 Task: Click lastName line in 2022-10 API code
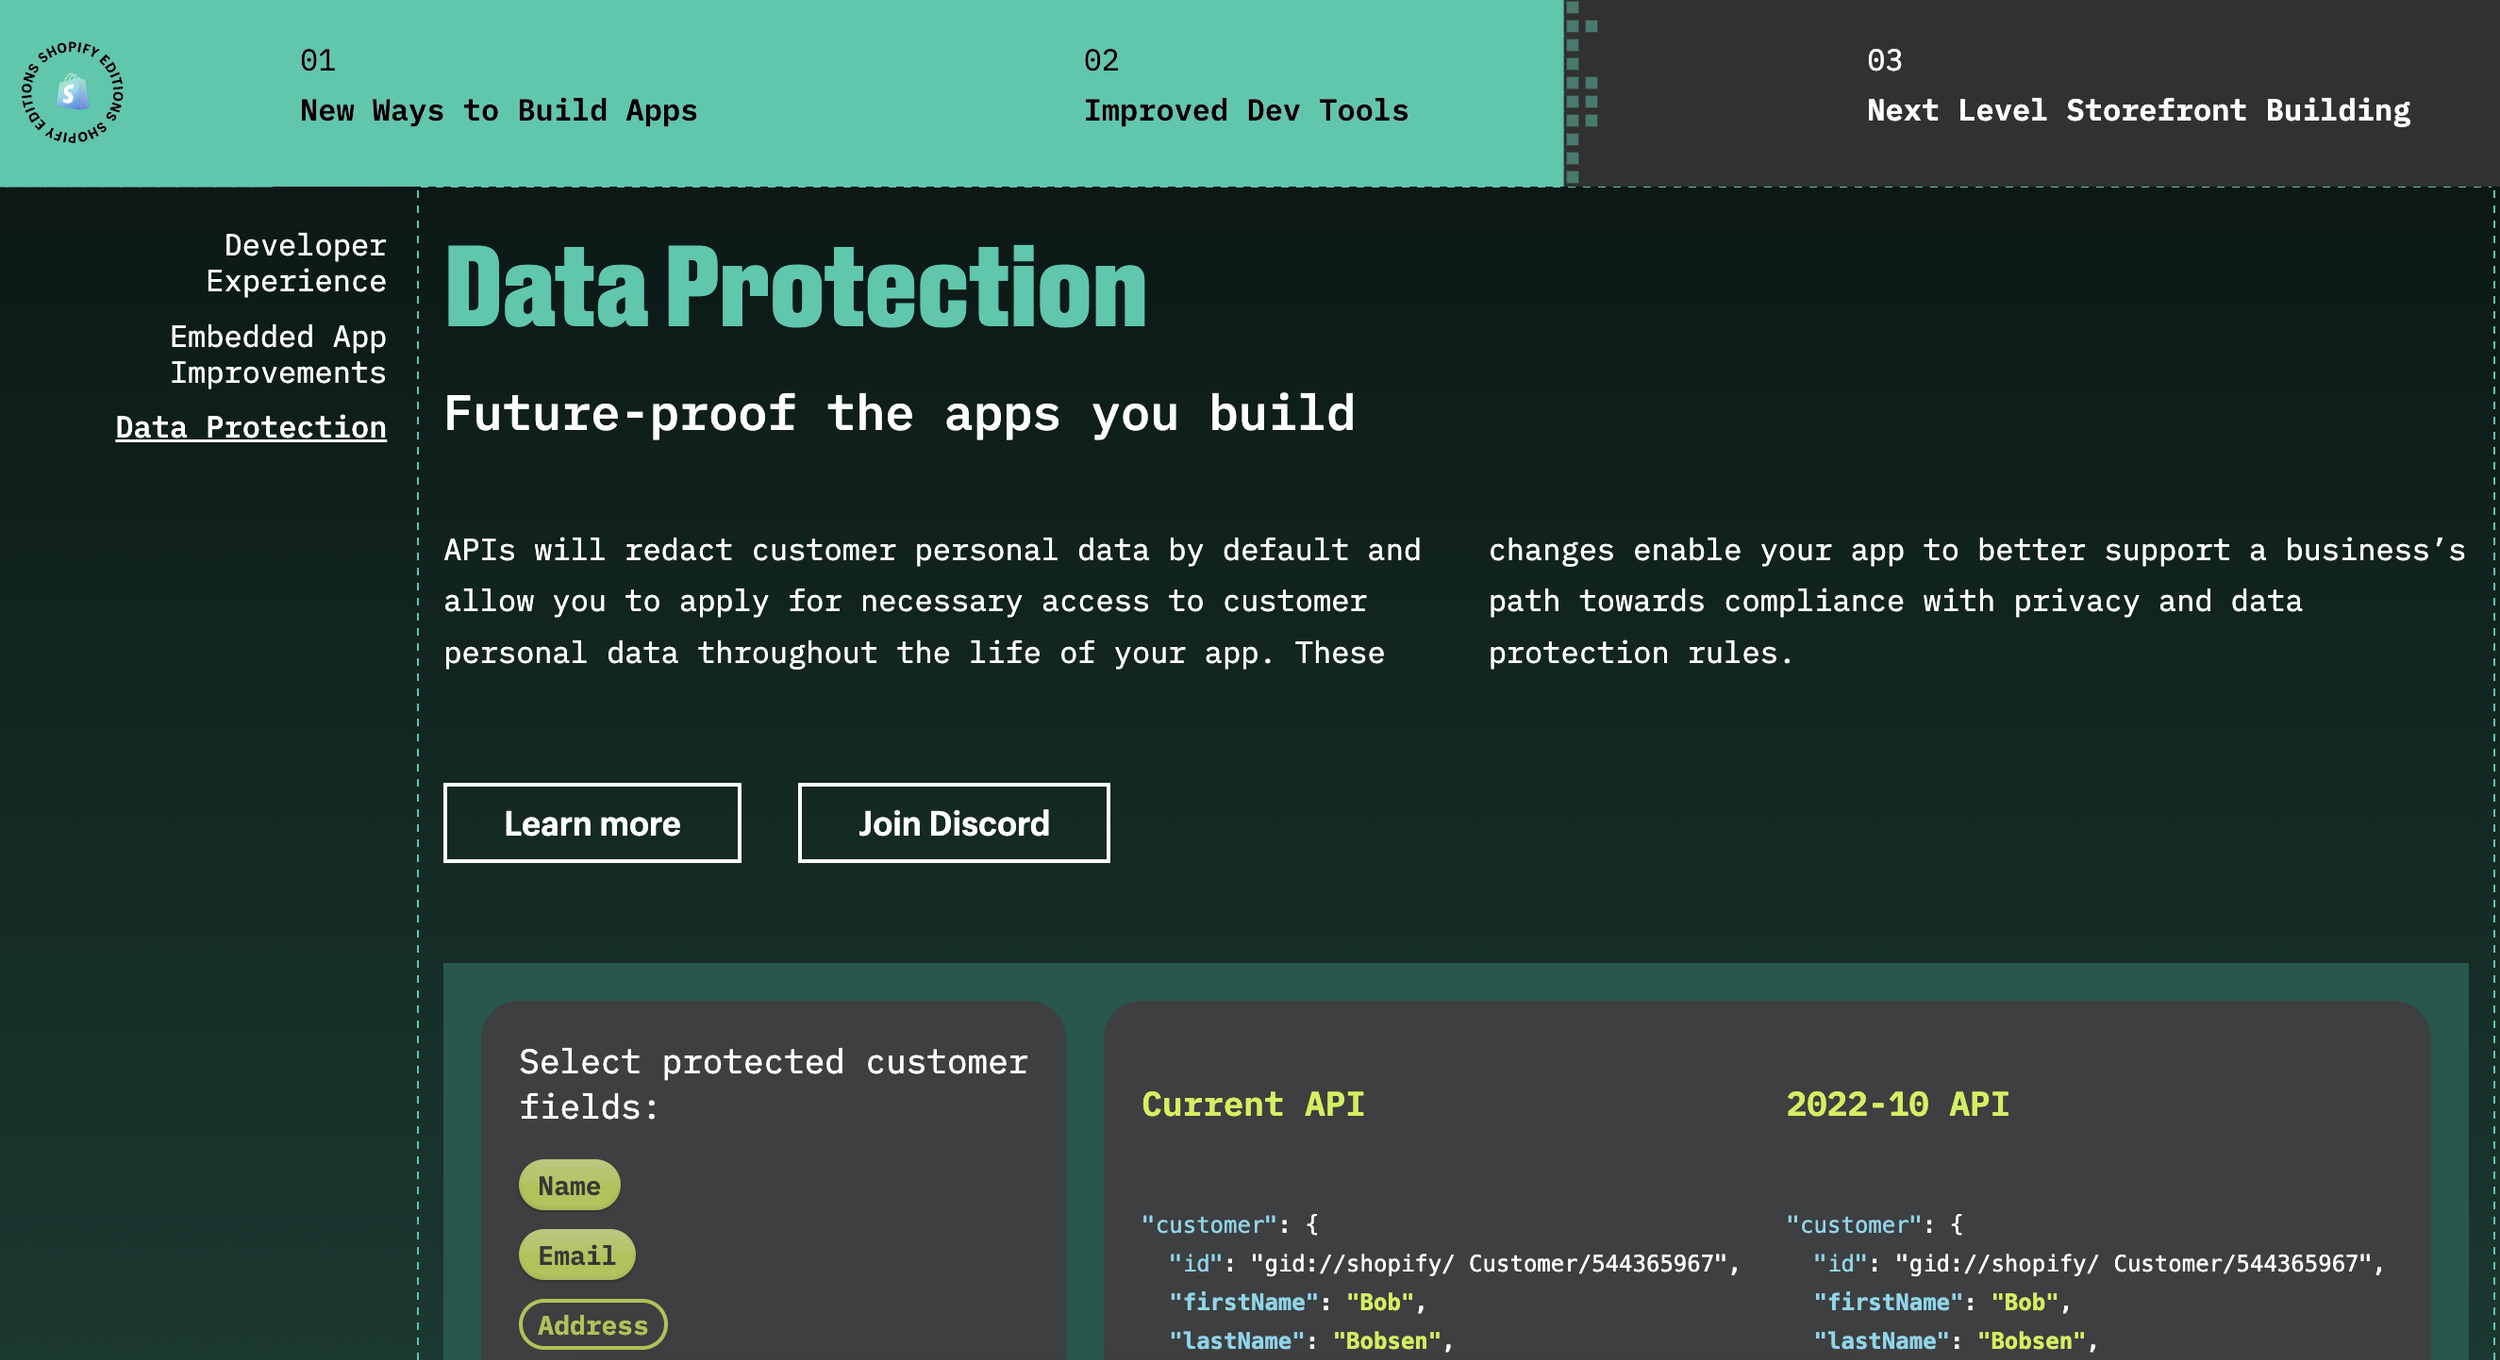click(1953, 1341)
